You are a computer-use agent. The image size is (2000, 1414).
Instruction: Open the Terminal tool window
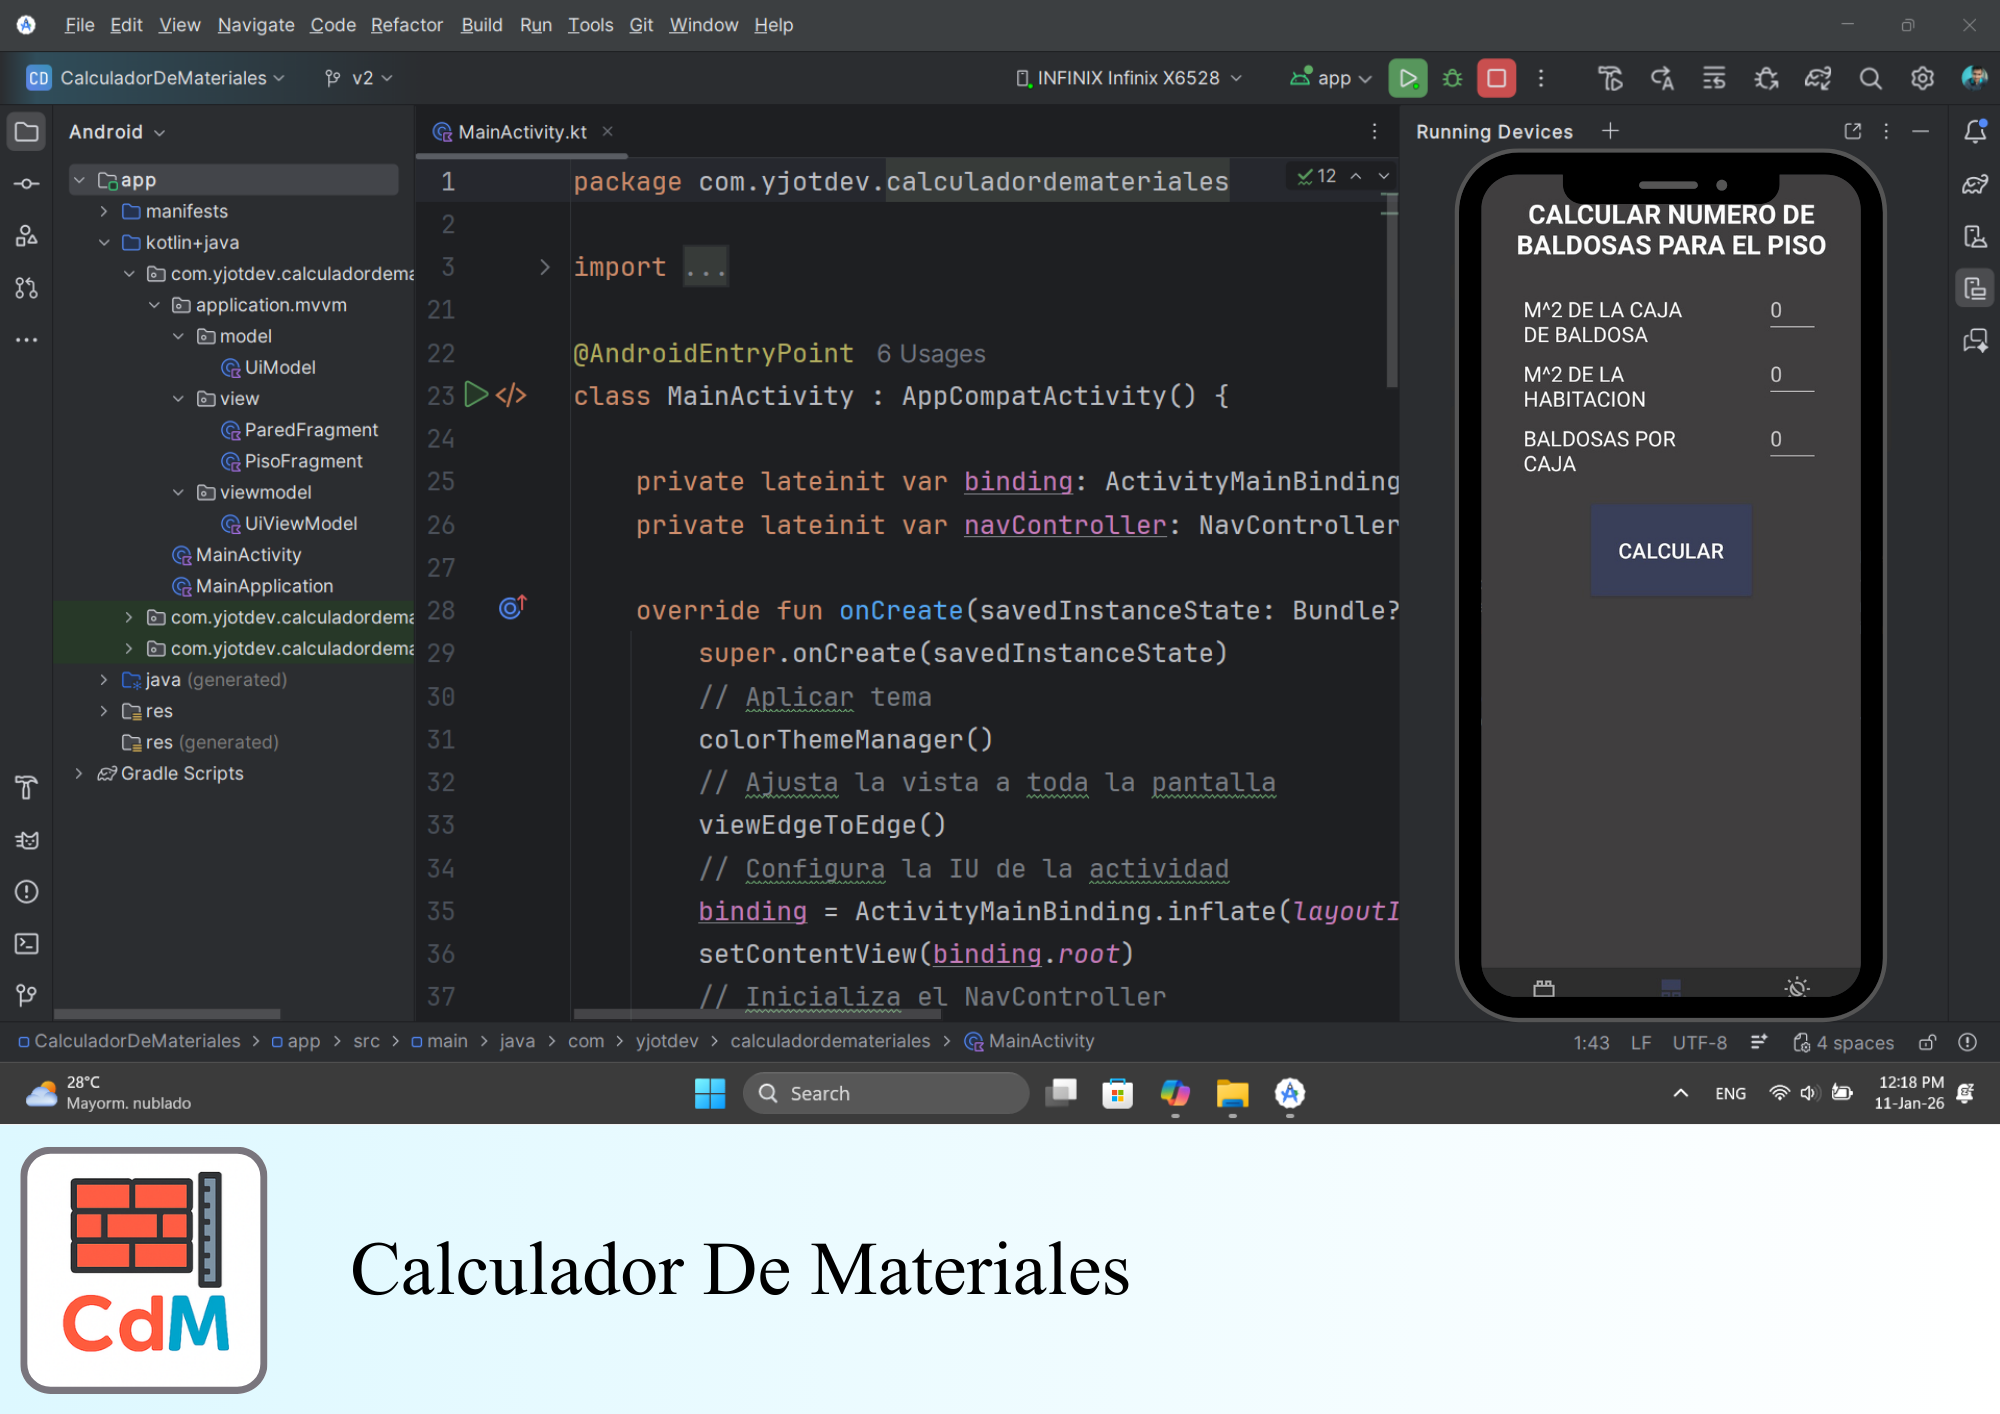click(x=26, y=943)
